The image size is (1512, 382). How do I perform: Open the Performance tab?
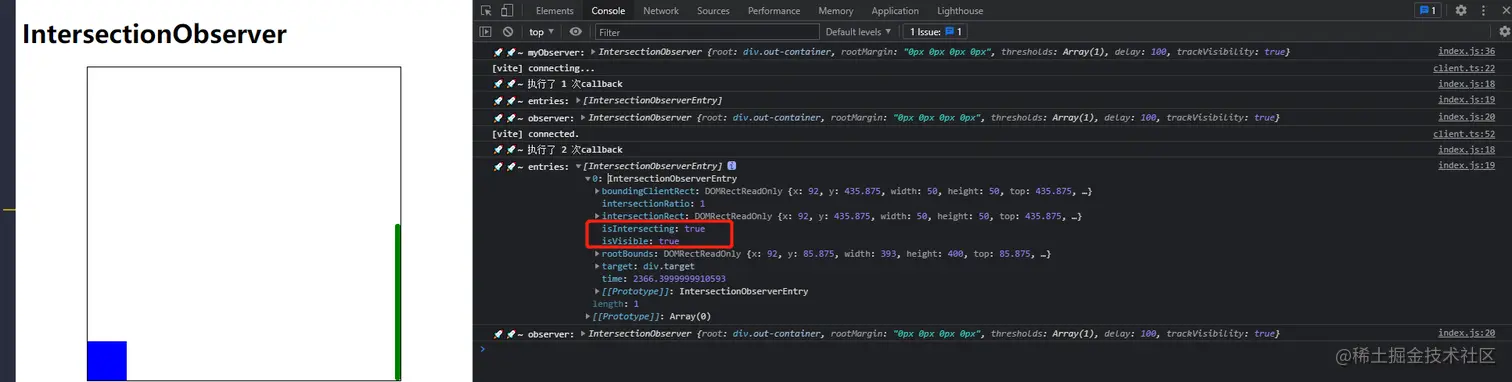(774, 11)
